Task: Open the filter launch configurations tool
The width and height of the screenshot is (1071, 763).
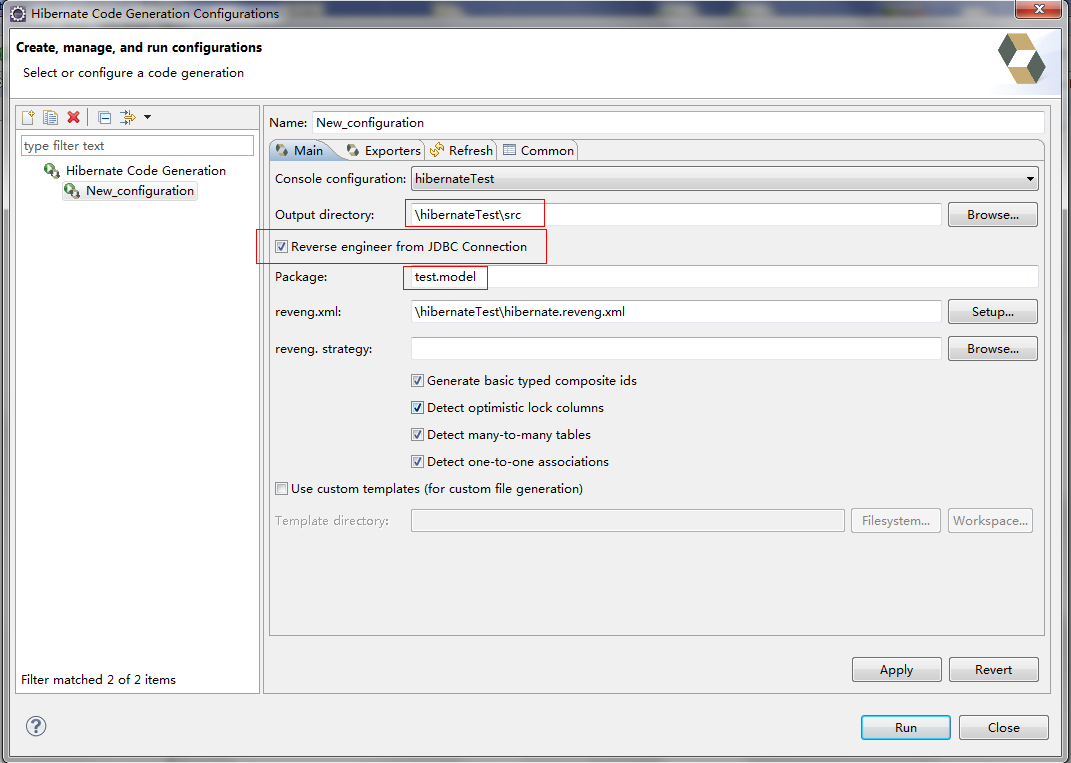Action: [127, 117]
